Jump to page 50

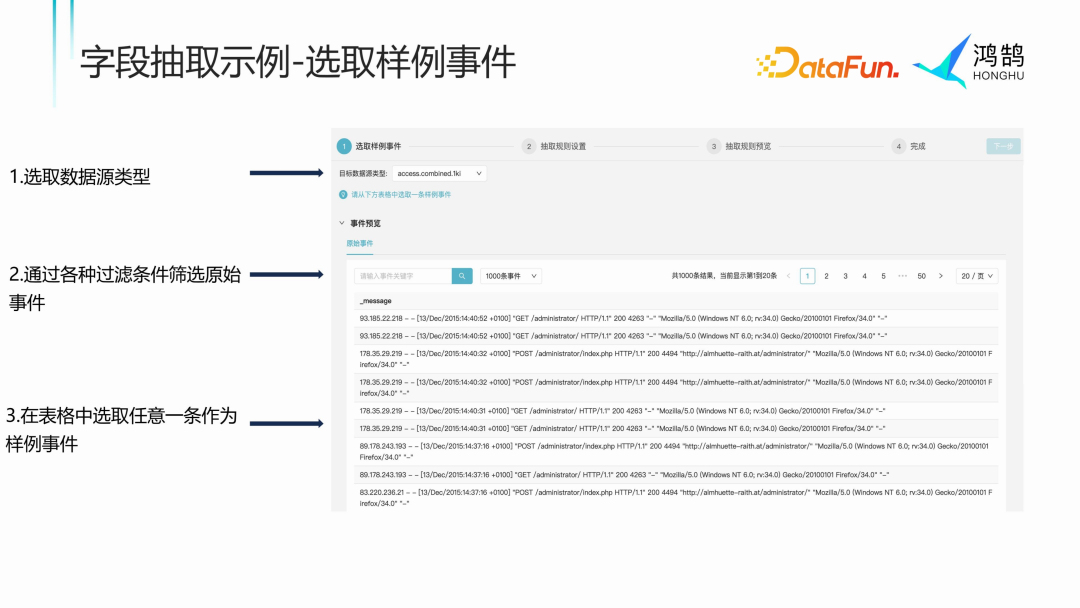921,275
